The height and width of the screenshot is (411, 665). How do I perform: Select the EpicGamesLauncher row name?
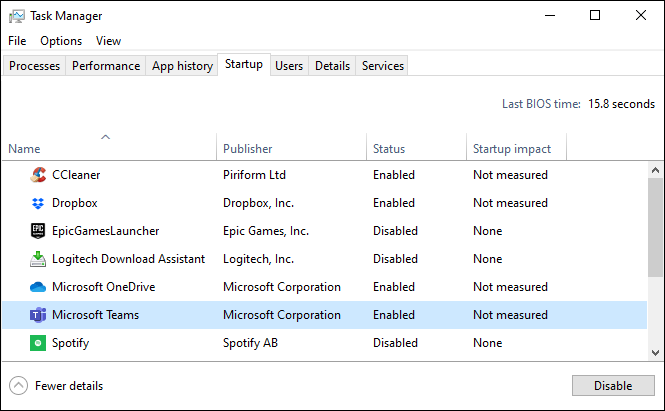point(106,231)
